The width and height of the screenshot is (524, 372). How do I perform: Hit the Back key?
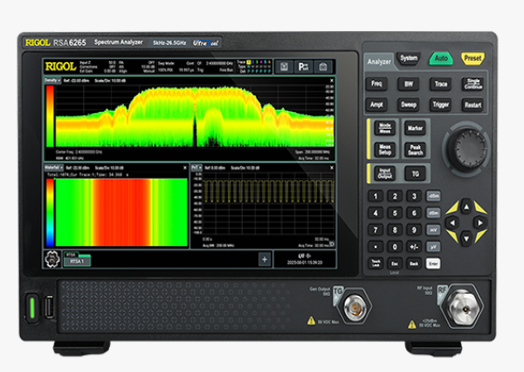click(x=414, y=263)
